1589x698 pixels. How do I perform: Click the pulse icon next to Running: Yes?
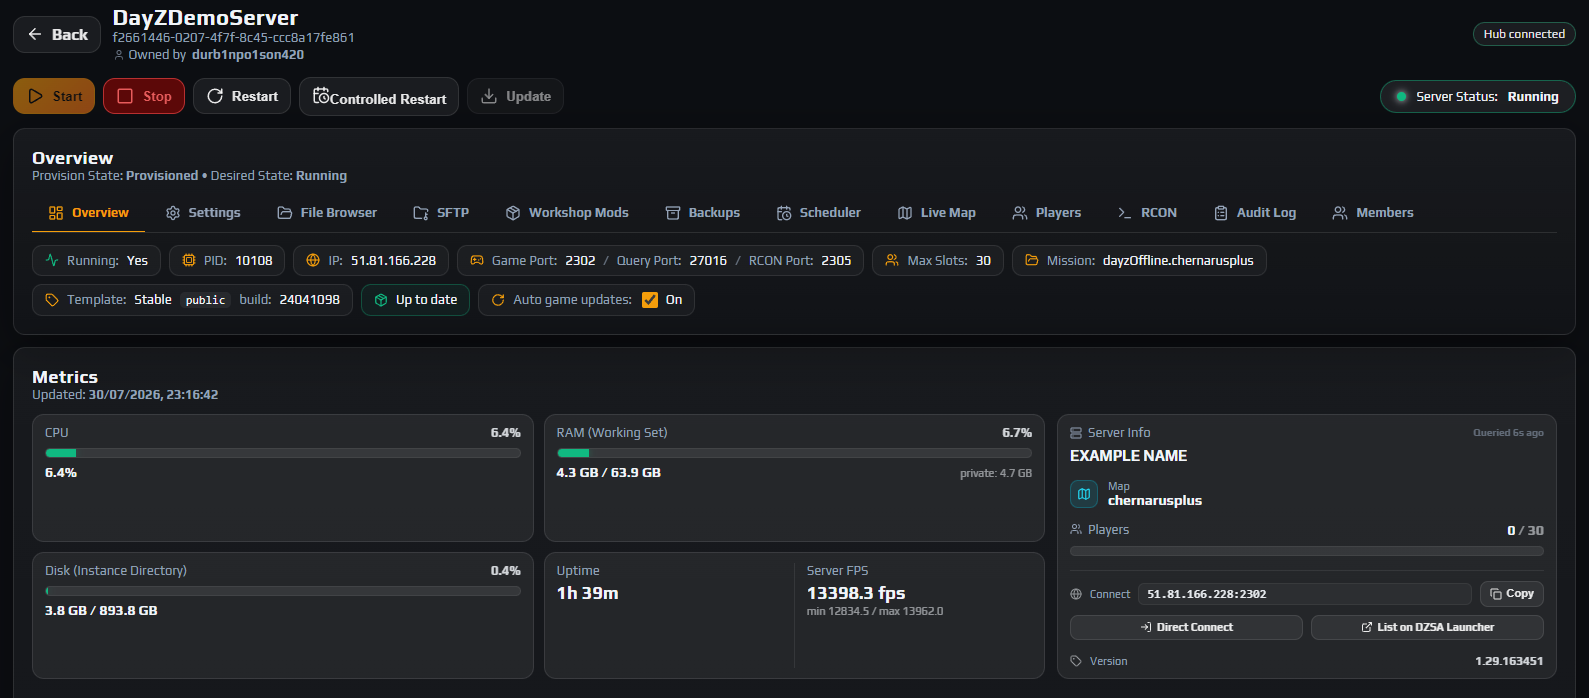point(52,261)
